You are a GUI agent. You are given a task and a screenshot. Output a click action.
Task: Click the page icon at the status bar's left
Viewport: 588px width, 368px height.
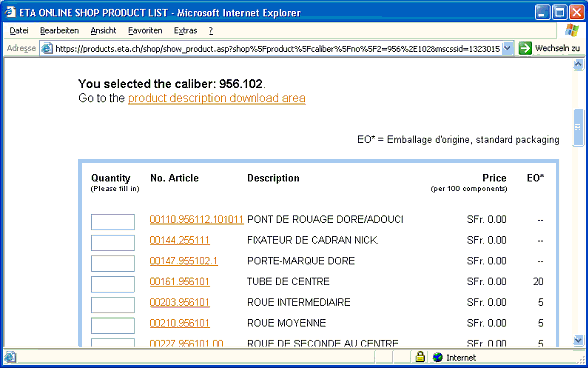pyautogui.click(x=10, y=357)
